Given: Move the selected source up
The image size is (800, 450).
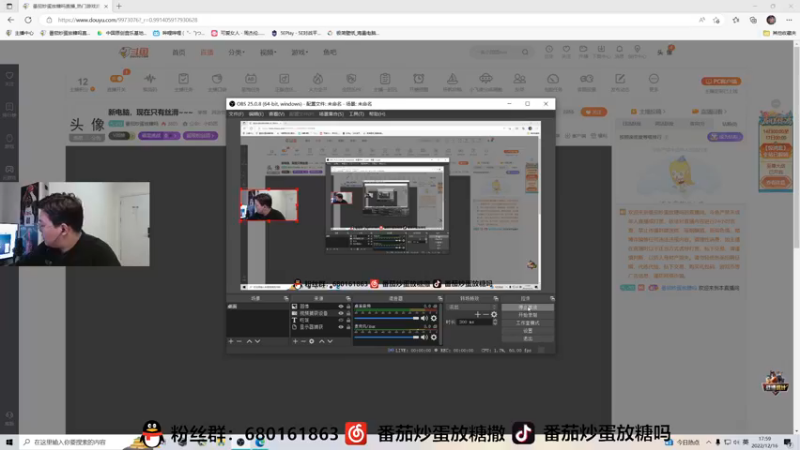Looking at the screenshot, I should [321, 341].
